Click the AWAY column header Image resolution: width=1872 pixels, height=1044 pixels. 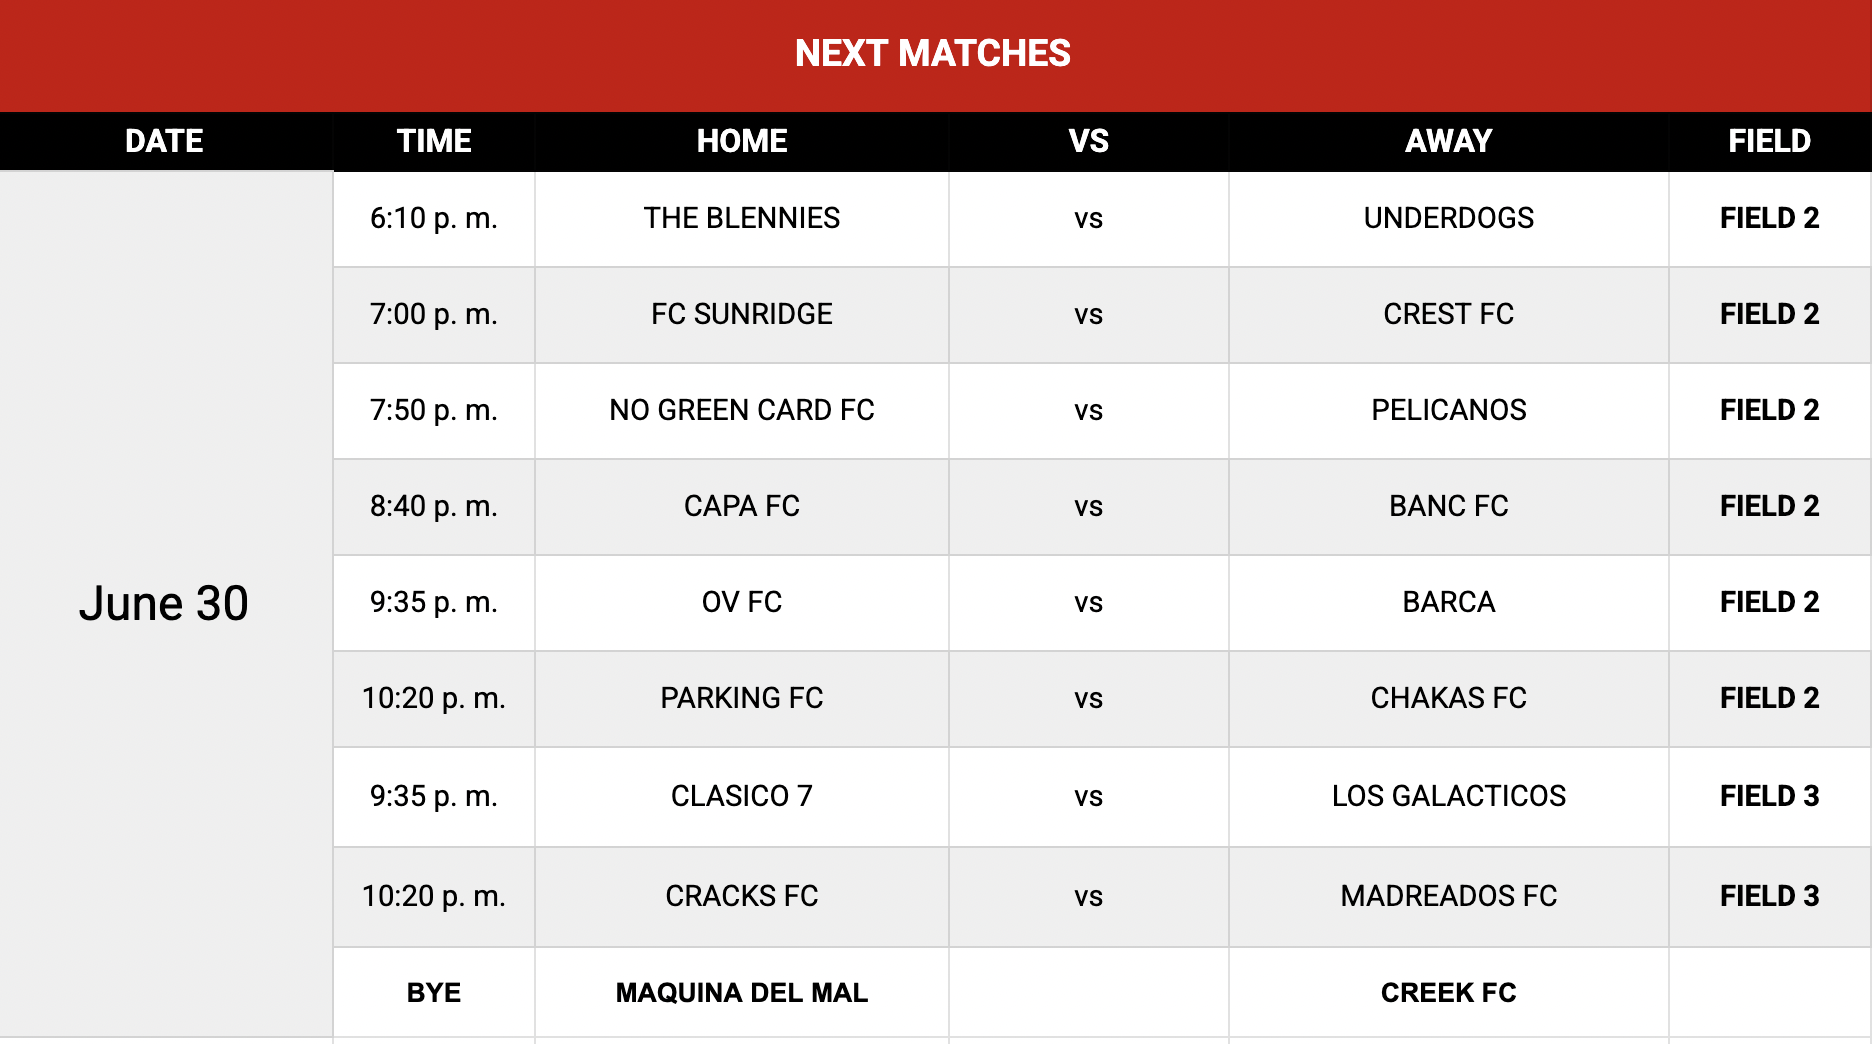[x=1449, y=141]
